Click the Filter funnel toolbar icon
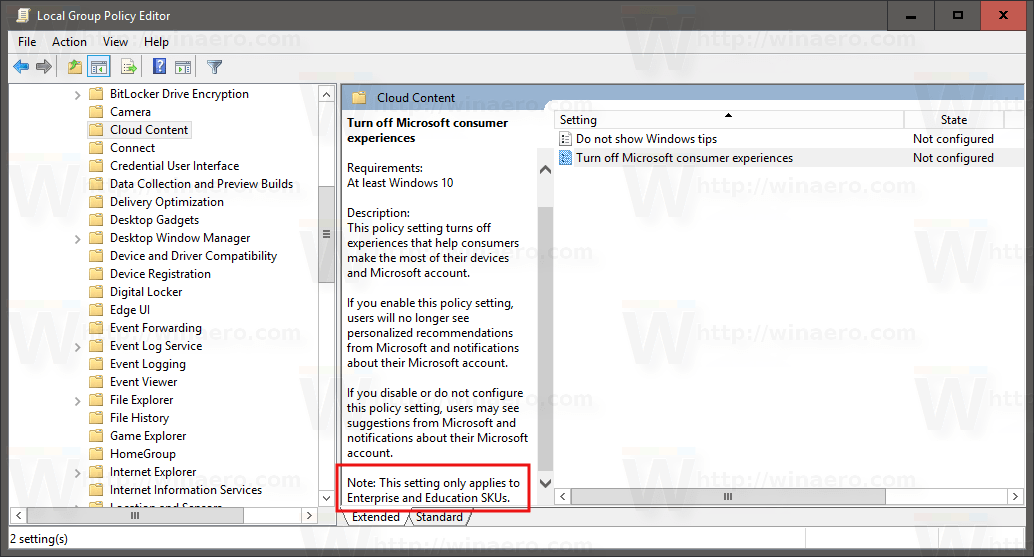 [x=214, y=67]
